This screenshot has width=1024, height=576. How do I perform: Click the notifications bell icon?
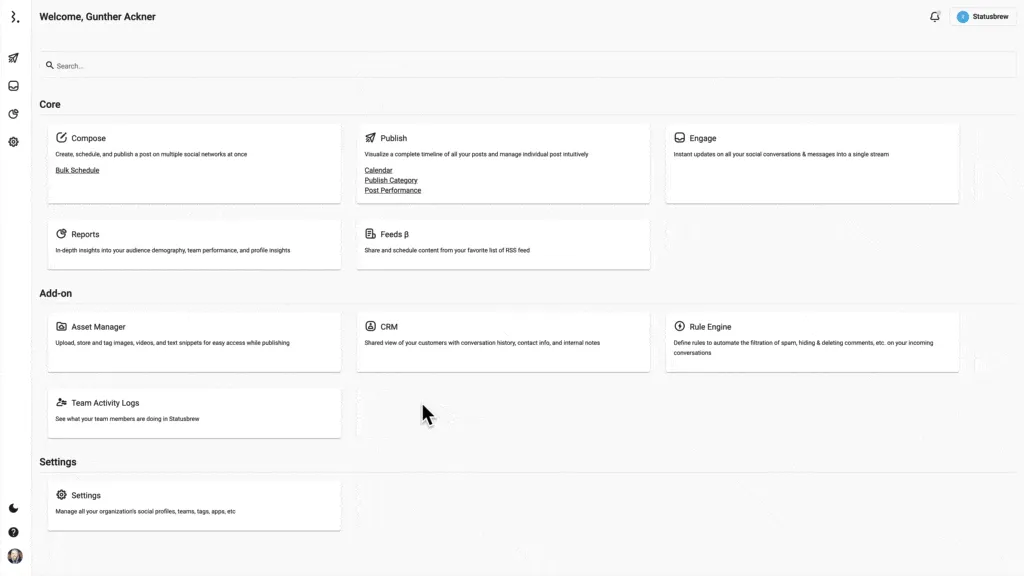click(935, 17)
